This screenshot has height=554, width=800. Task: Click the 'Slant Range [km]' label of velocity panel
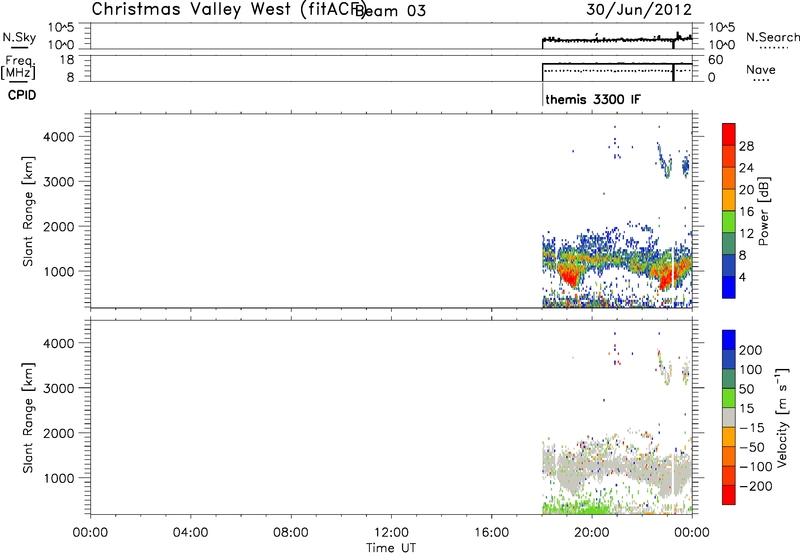tap(28, 418)
